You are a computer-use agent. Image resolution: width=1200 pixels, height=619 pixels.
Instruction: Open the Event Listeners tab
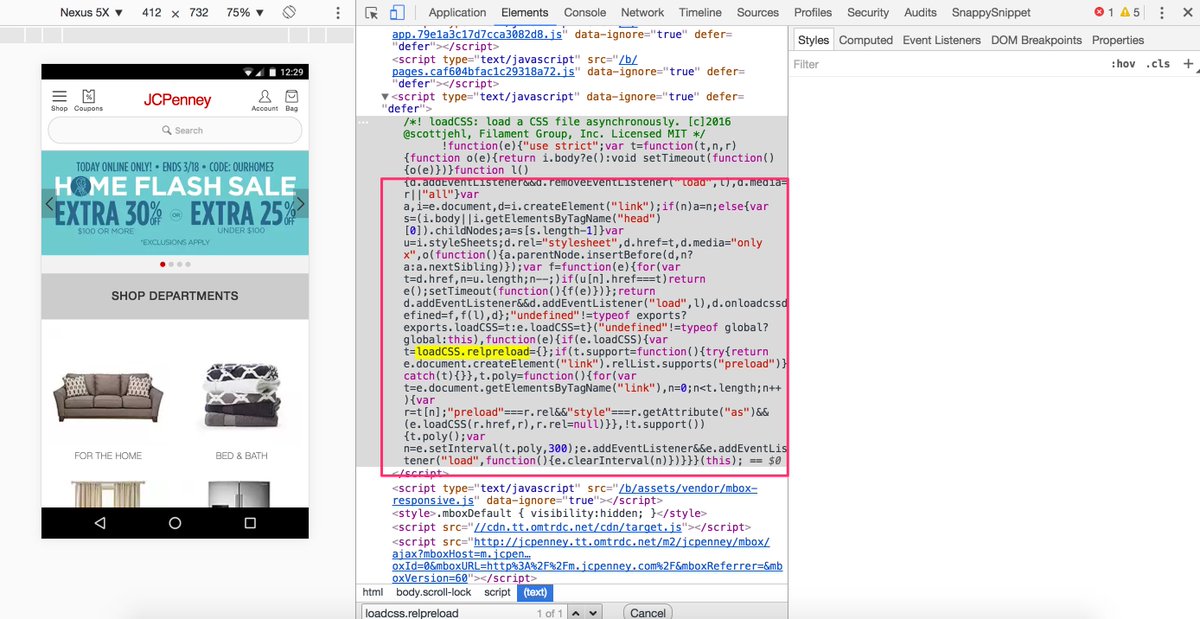point(944,40)
